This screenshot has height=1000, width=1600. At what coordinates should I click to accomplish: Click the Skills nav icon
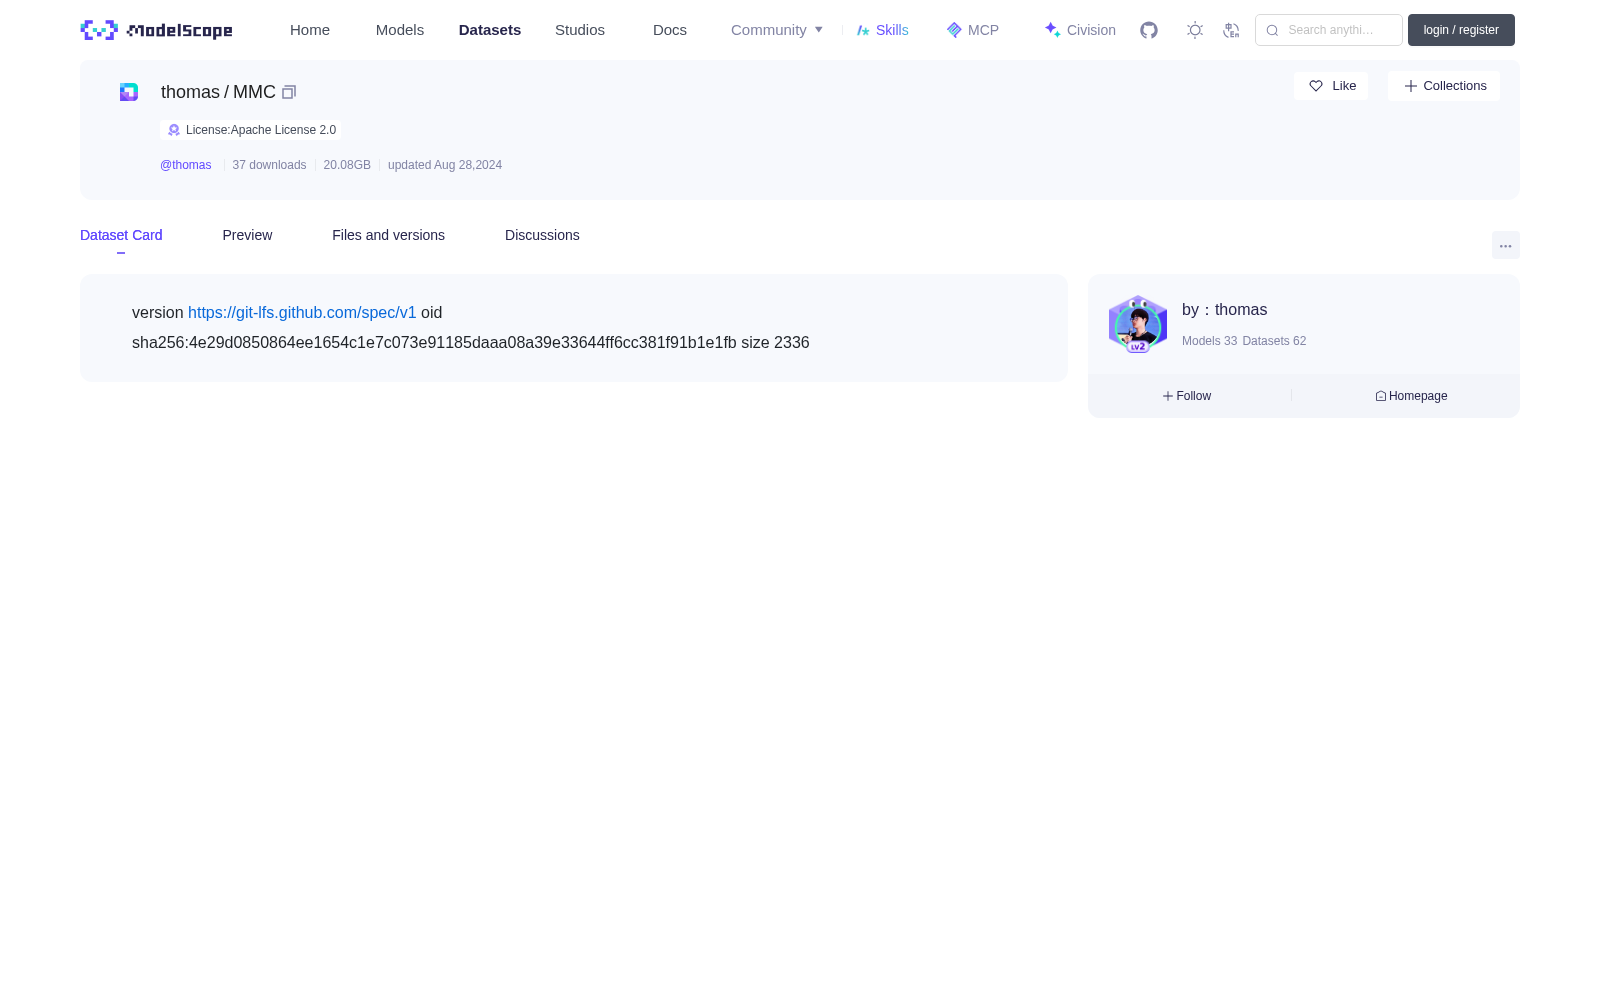click(x=863, y=30)
